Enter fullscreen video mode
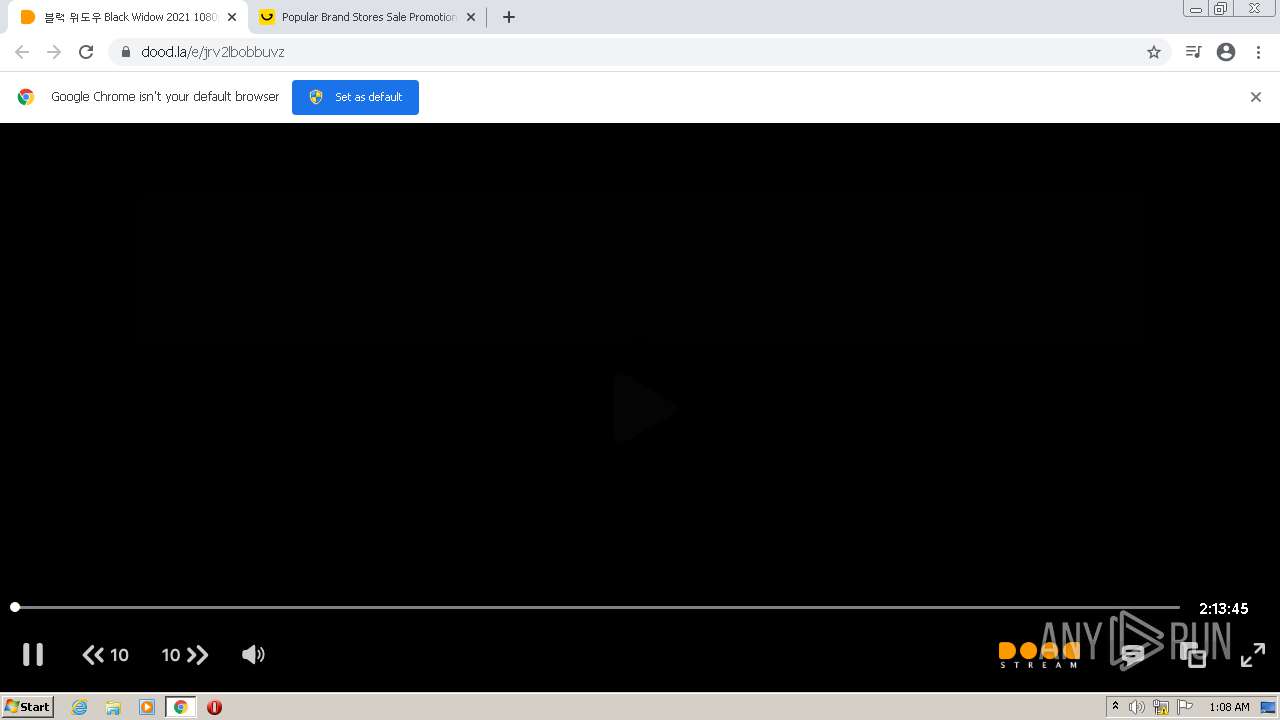Screen dimensions: 1280x720 (1253, 655)
